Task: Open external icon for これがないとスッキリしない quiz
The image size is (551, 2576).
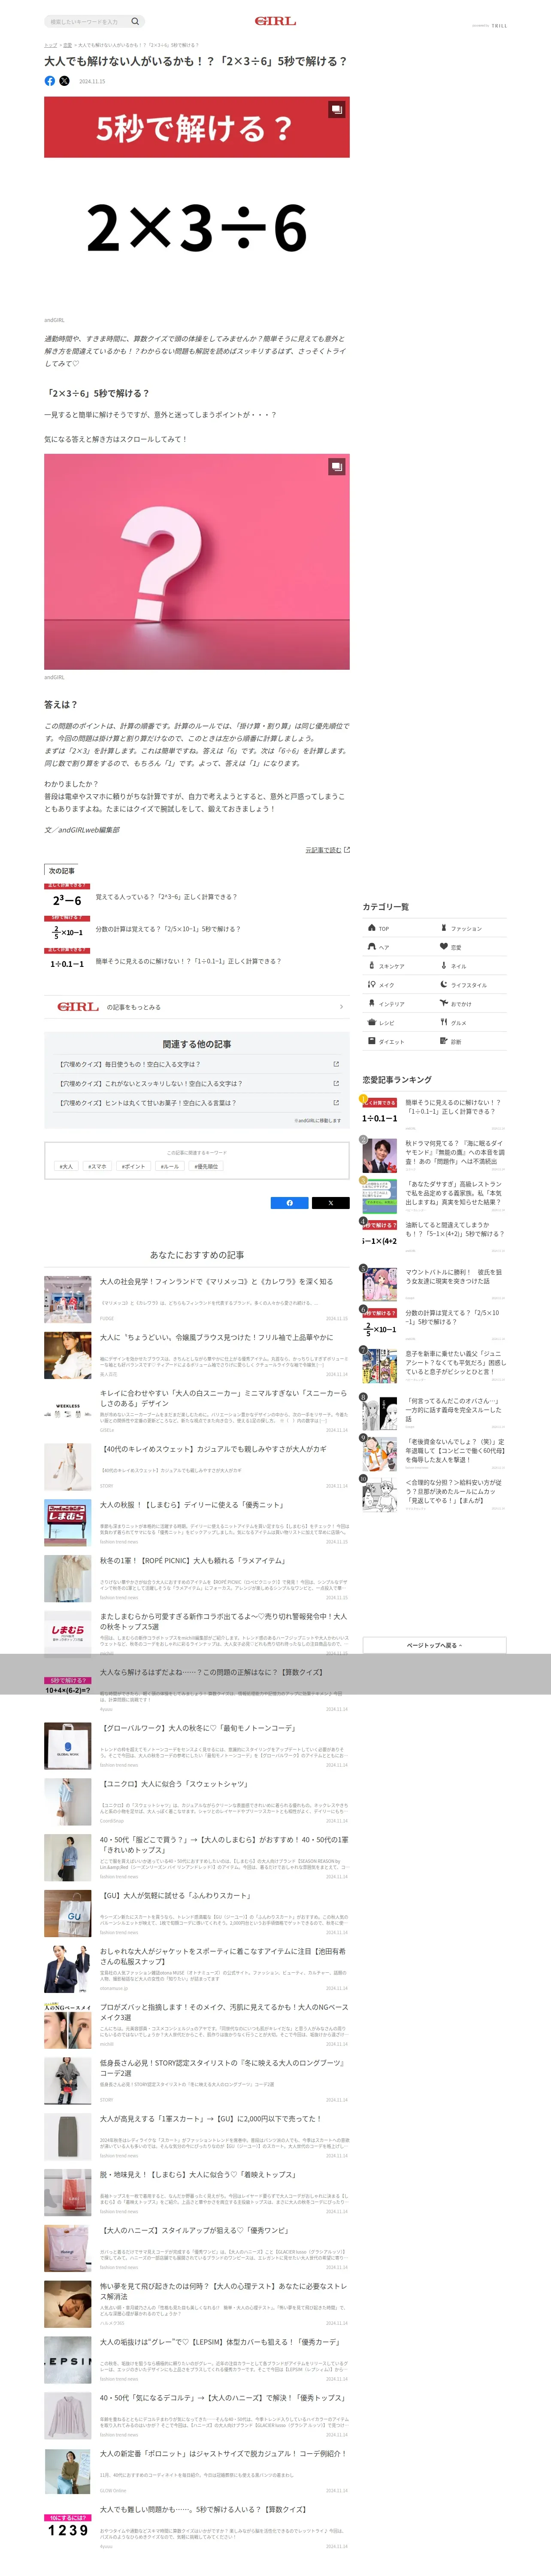Action: coord(336,1083)
